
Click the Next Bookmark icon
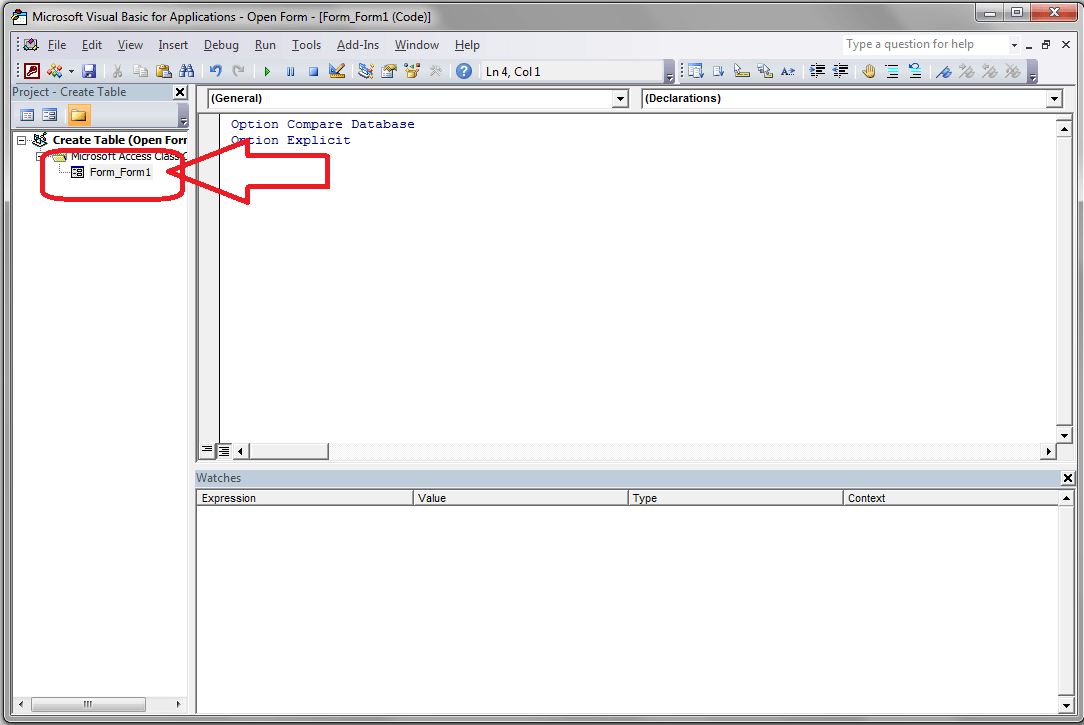point(966,70)
